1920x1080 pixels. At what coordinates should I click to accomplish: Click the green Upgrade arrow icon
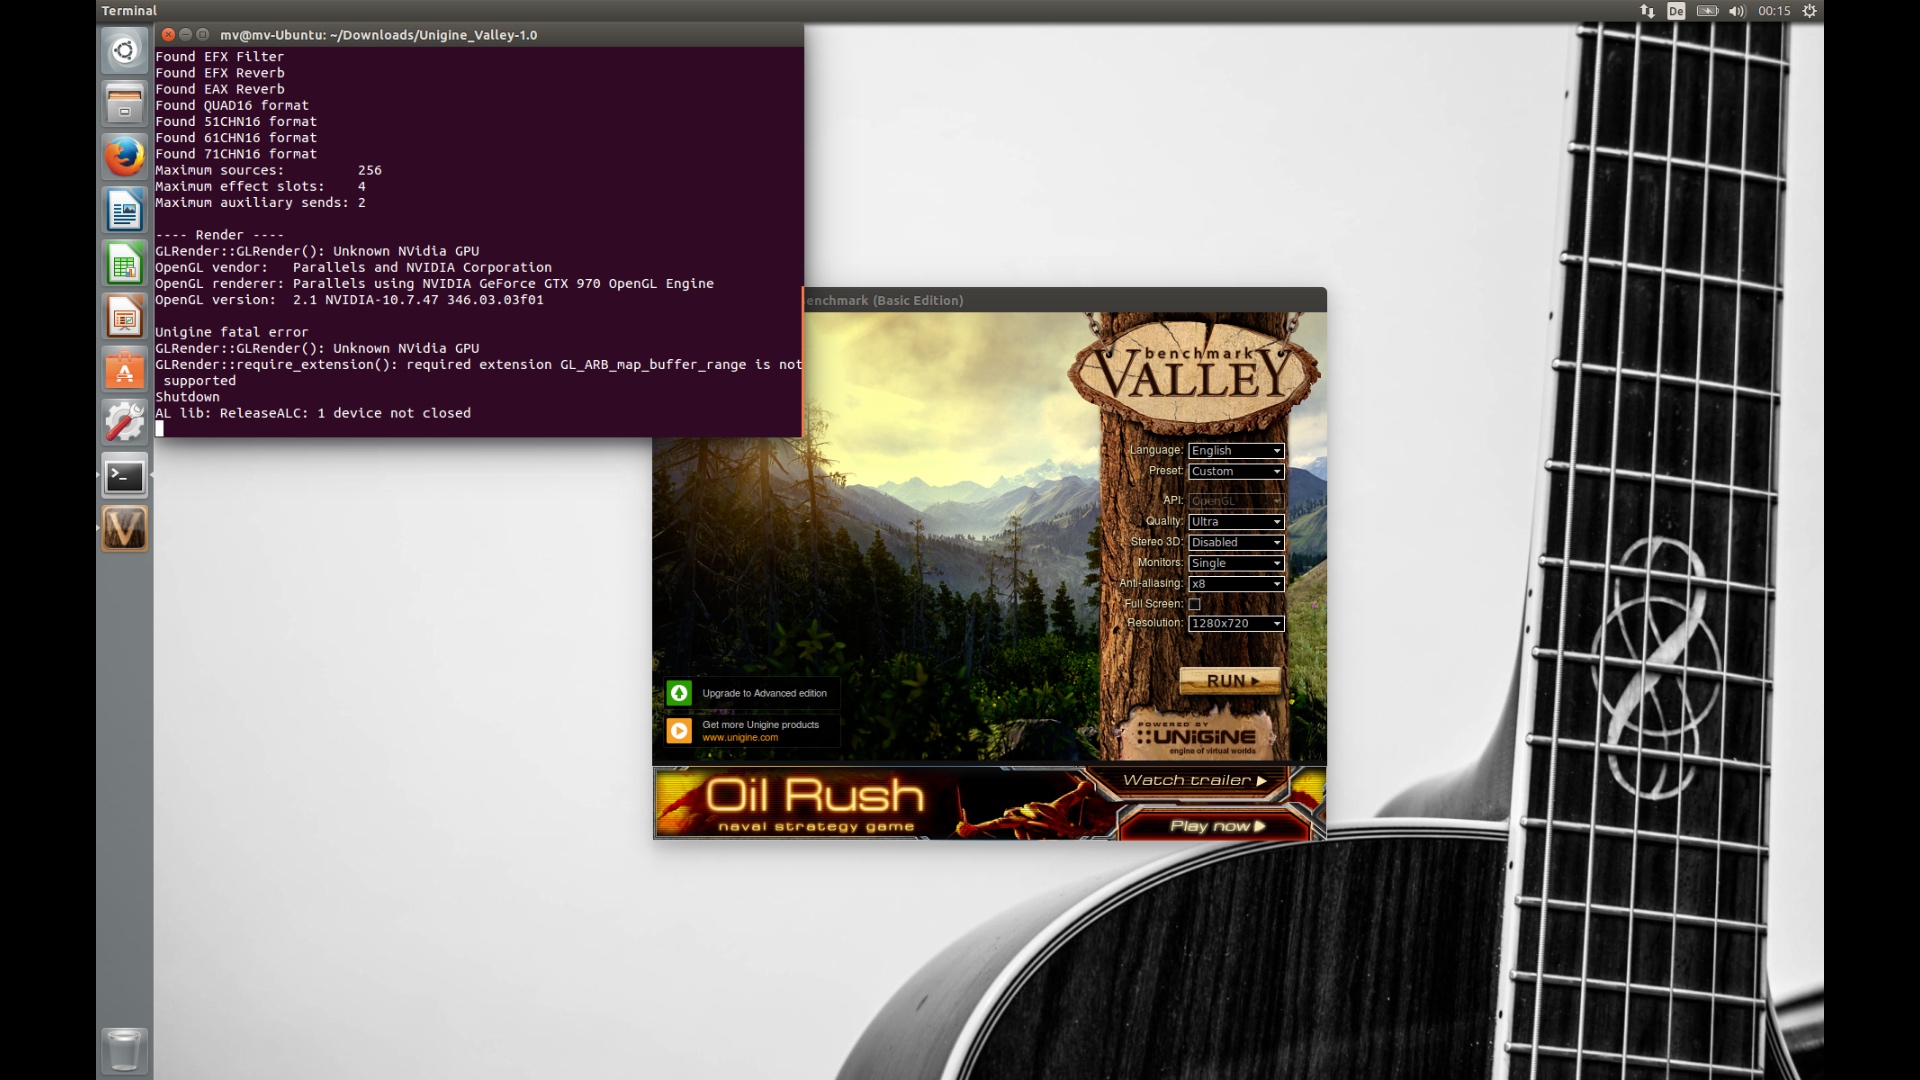(x=679, y=693)
